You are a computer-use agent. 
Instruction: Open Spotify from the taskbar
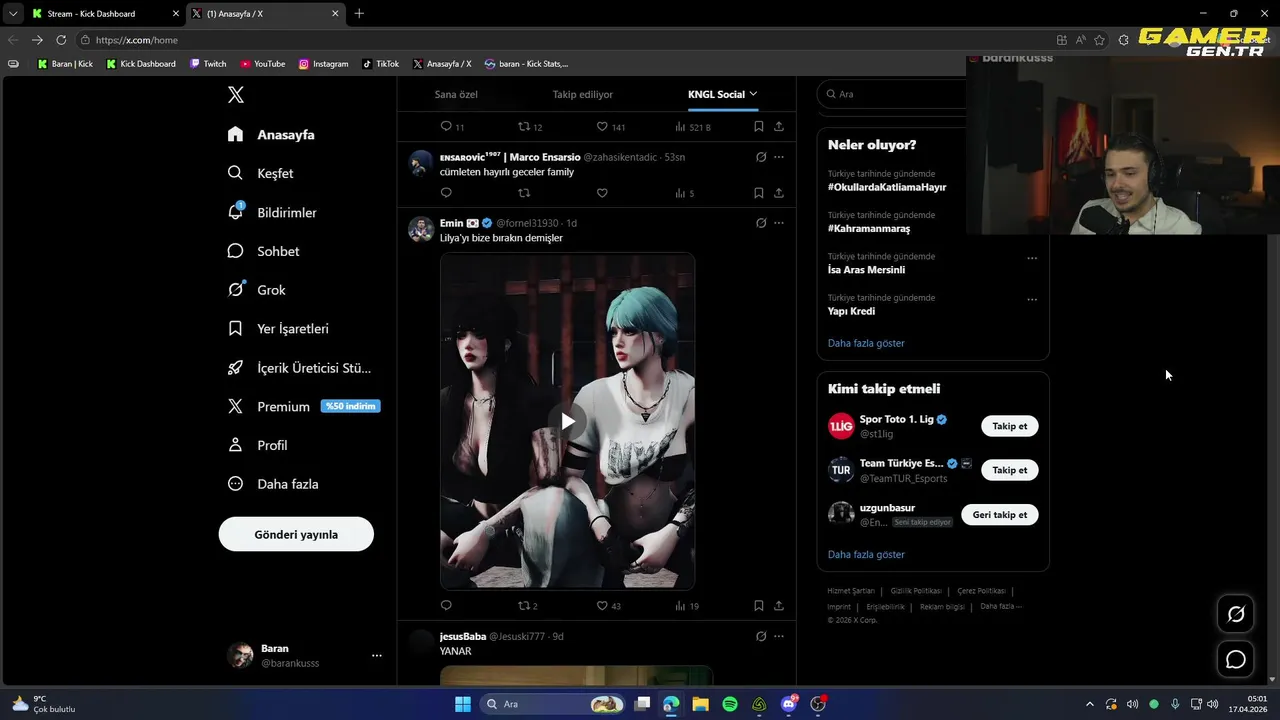click(x=730, y=704)
